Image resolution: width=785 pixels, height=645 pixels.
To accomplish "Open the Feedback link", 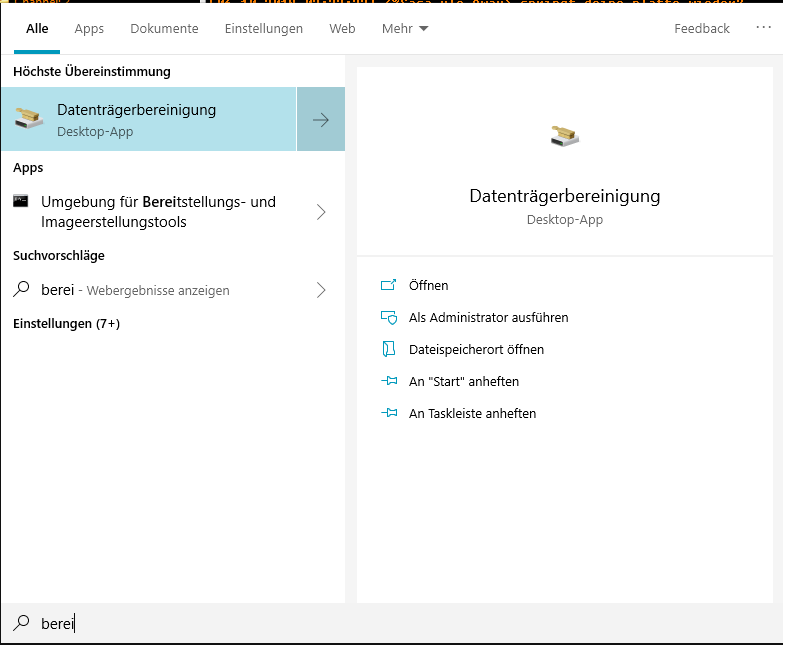I will (702, 29).
